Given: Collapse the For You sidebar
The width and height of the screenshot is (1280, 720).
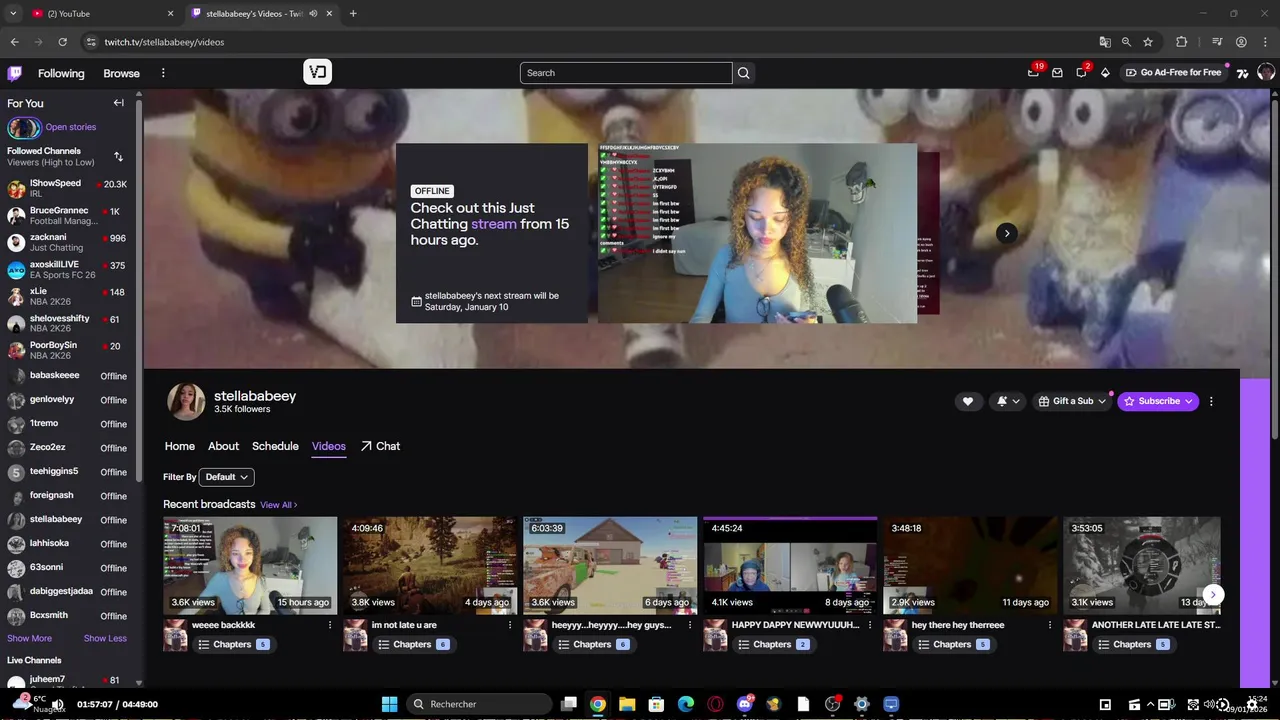Looking at the screenshot, I should [x=119, y=103].
